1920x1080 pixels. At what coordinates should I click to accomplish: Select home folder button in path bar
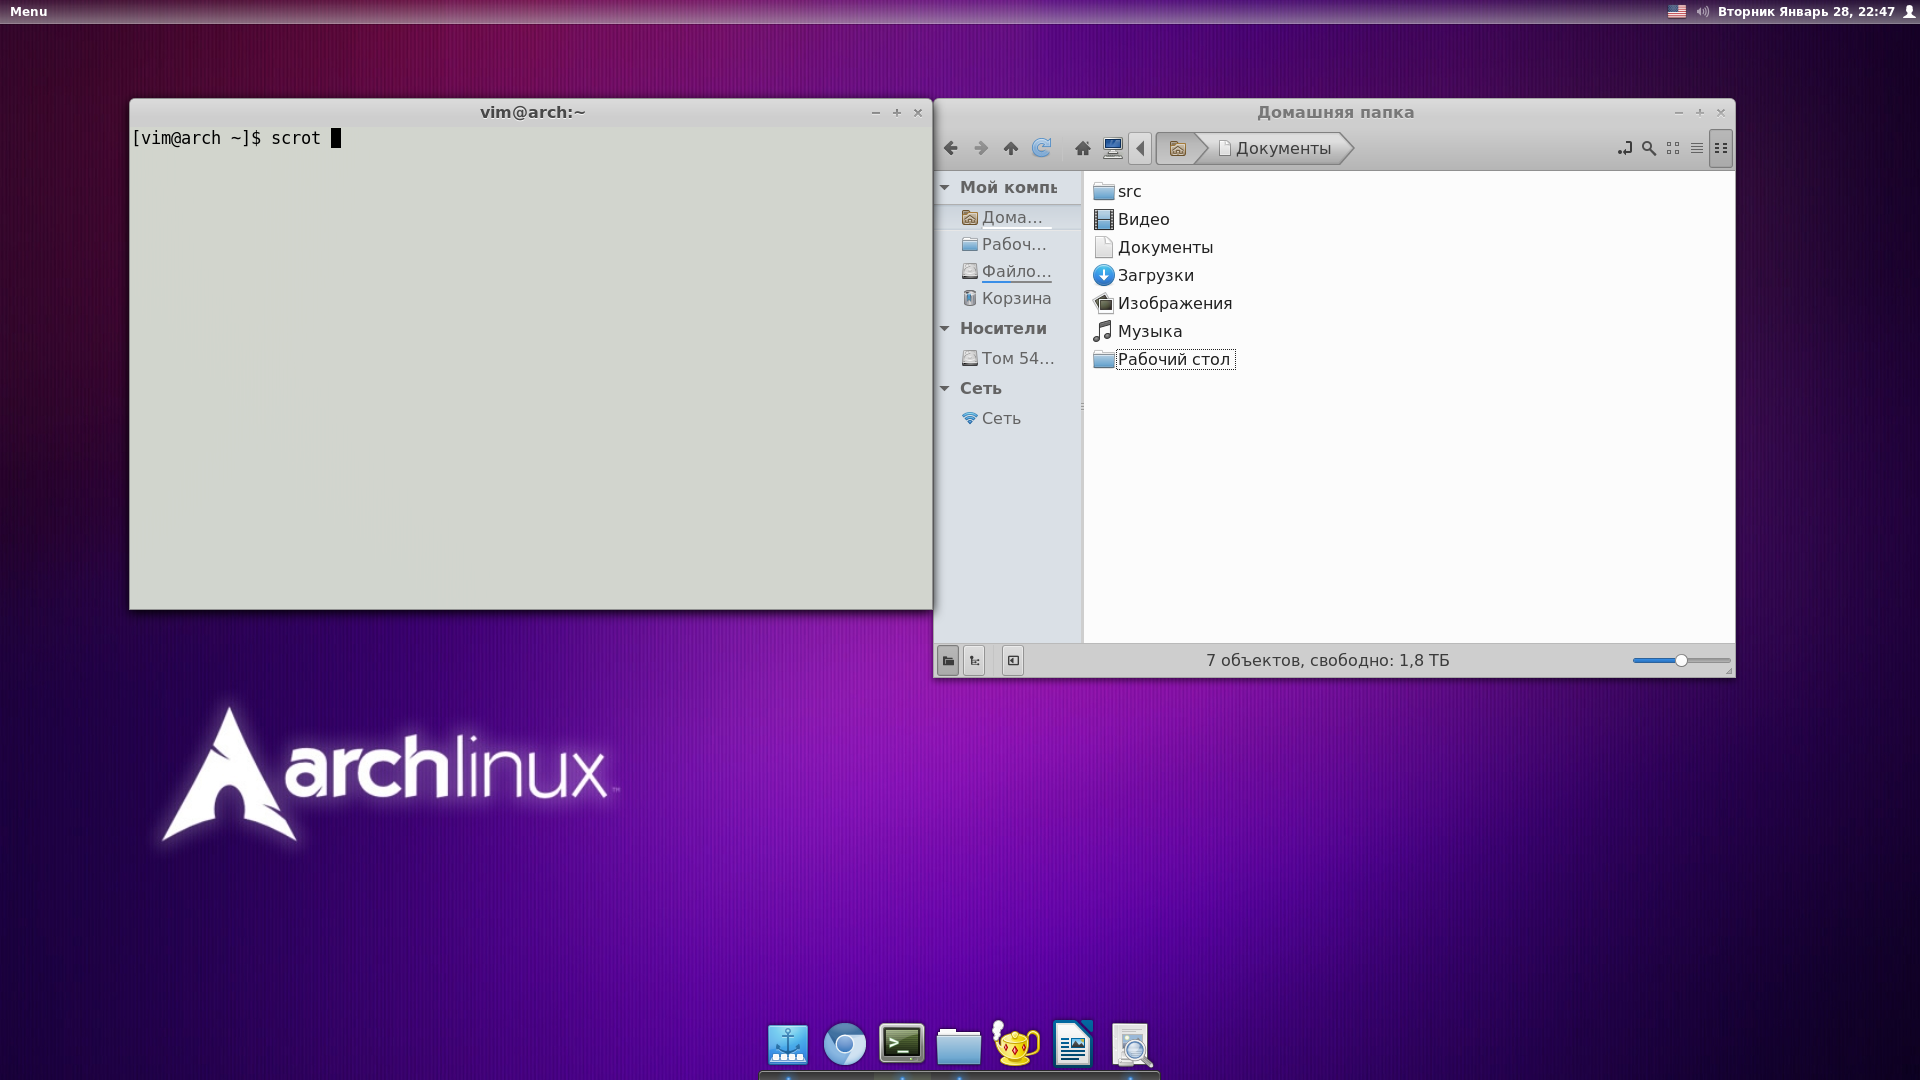1178,148
